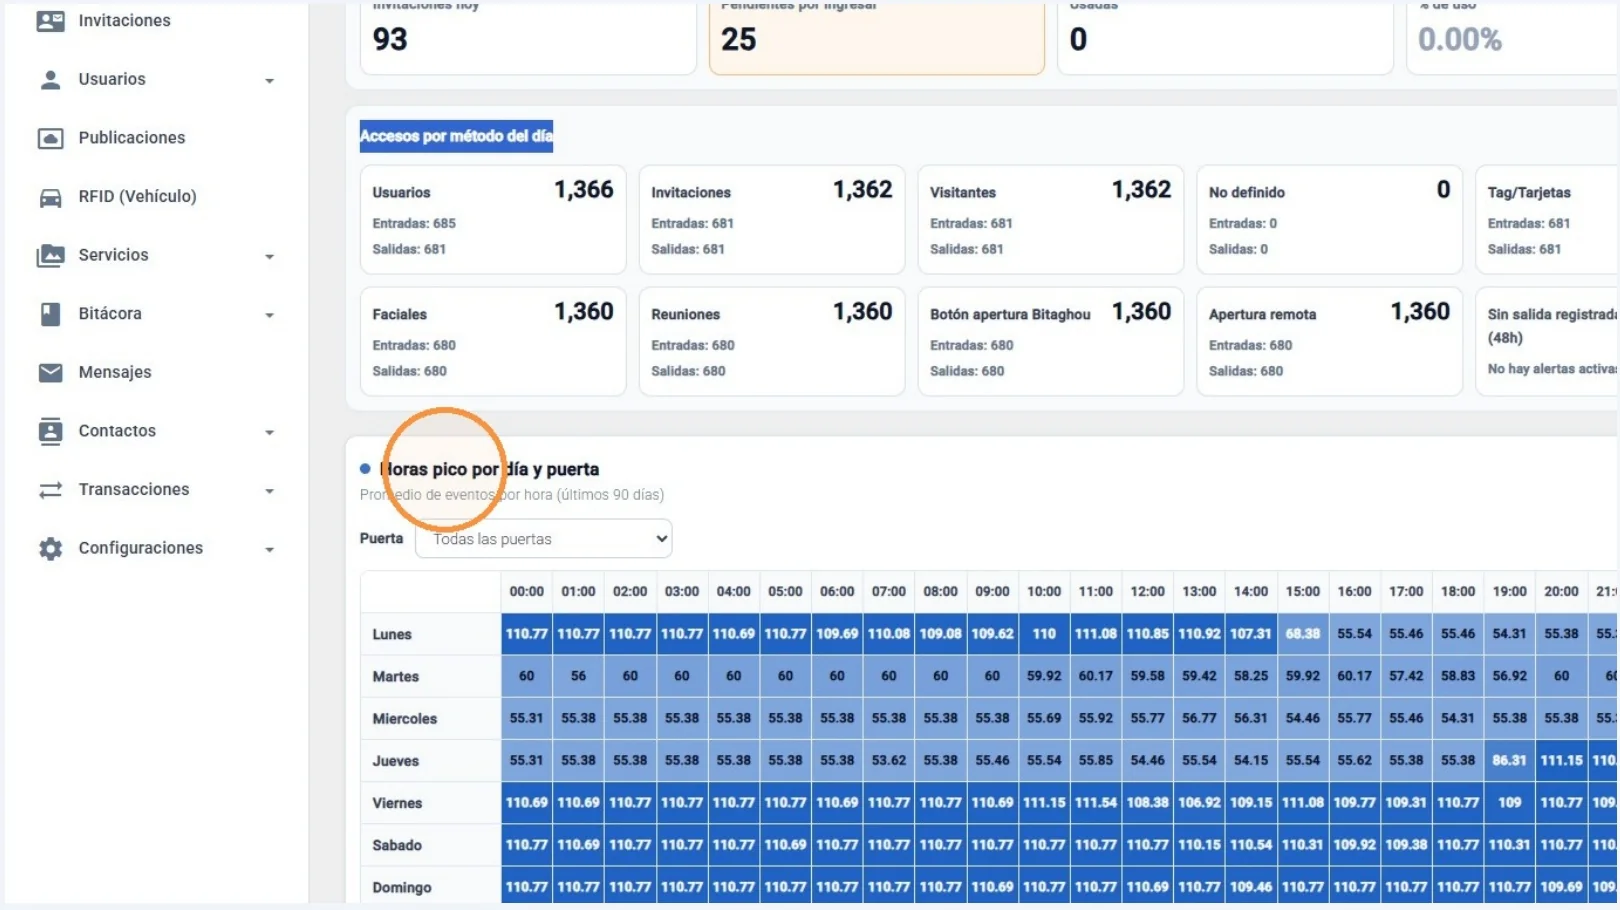
Task: Click the Domingo row label
Action: click(402, 888)
